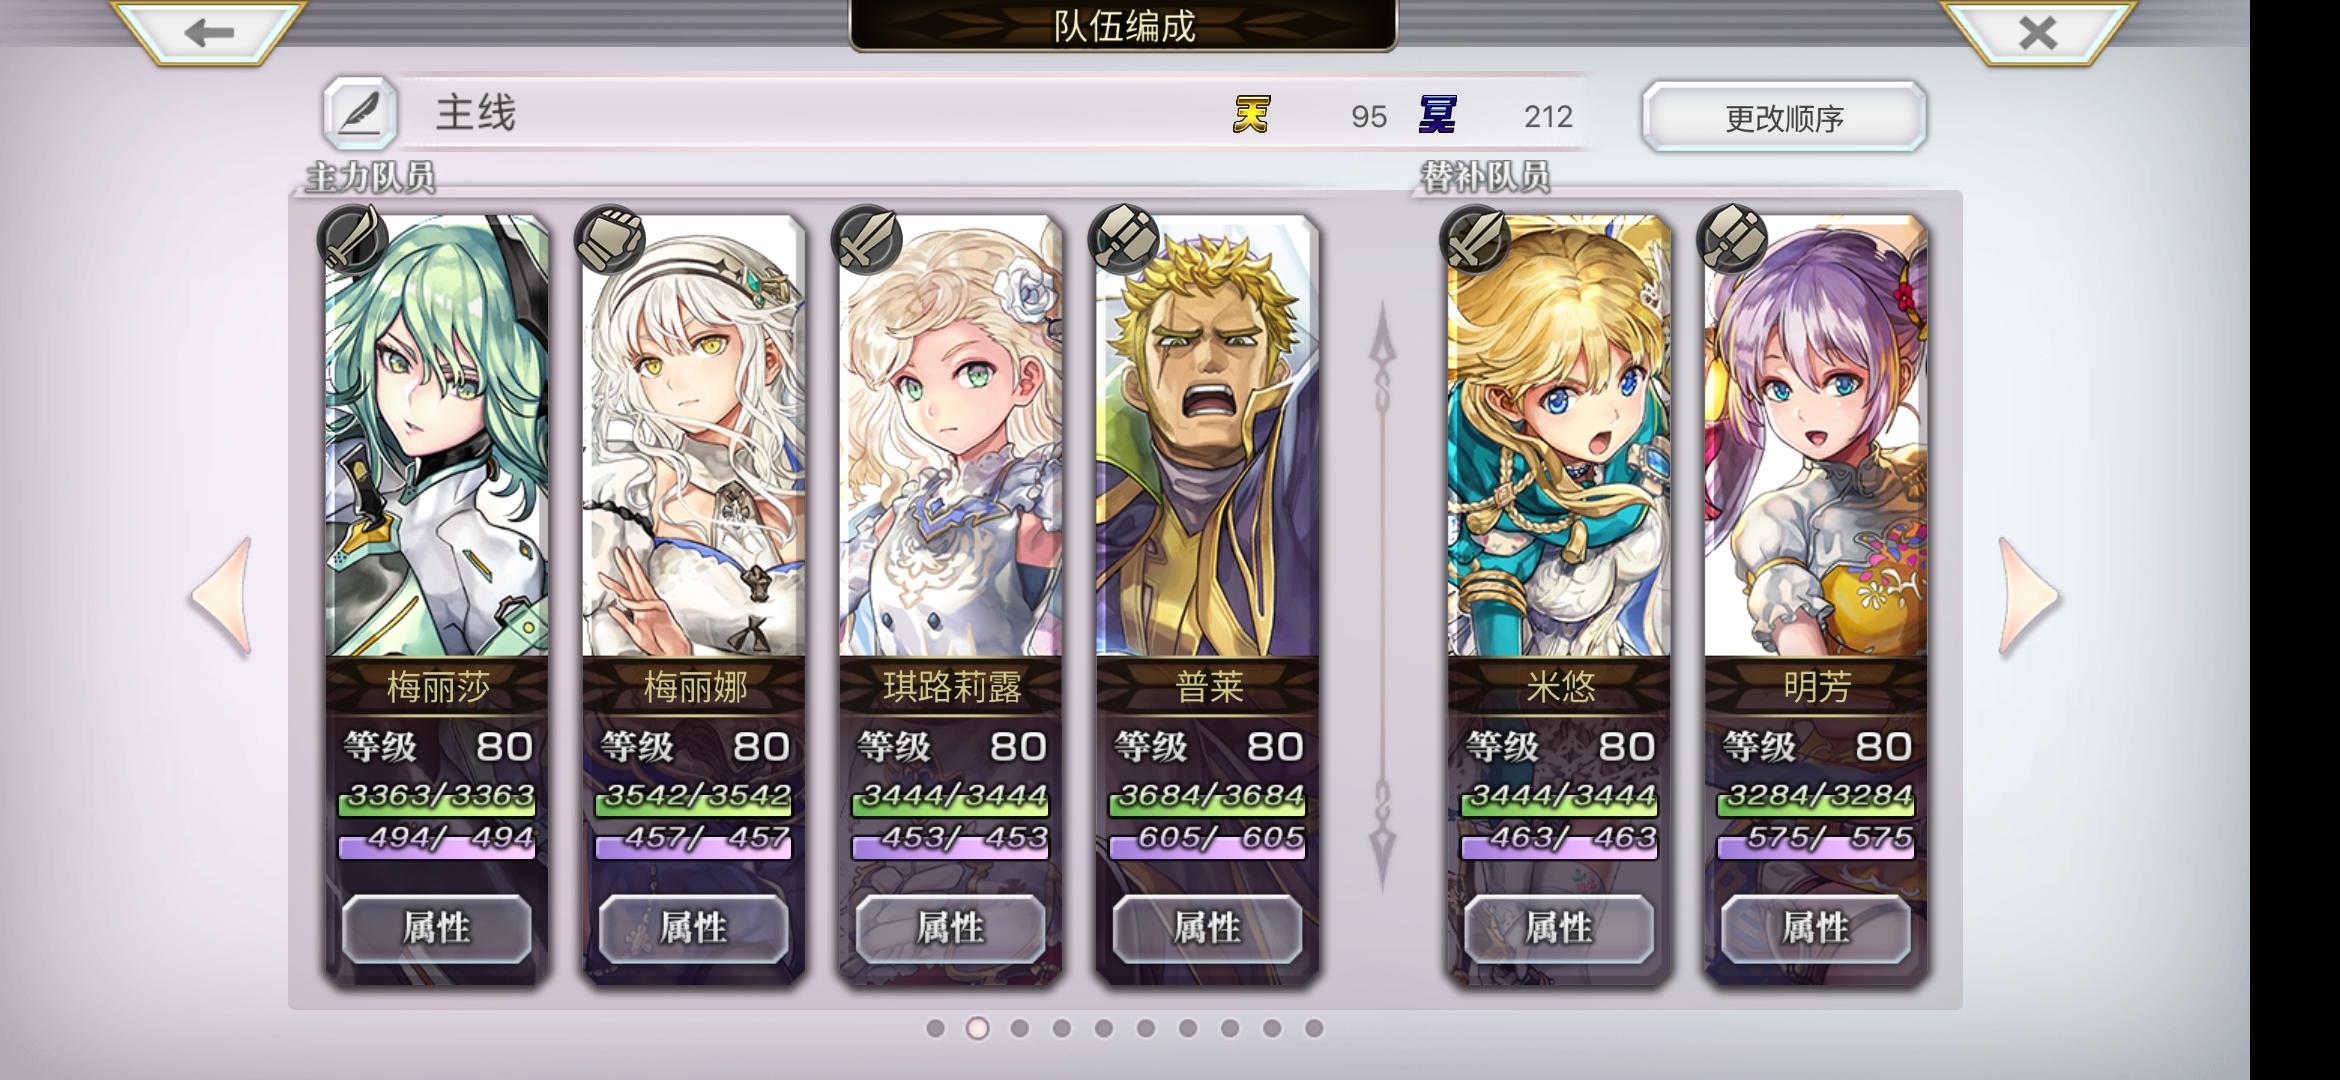Screen dimensions: 2340x1080
Task: Go to previous team with left arrow
Action: point(222,597)
